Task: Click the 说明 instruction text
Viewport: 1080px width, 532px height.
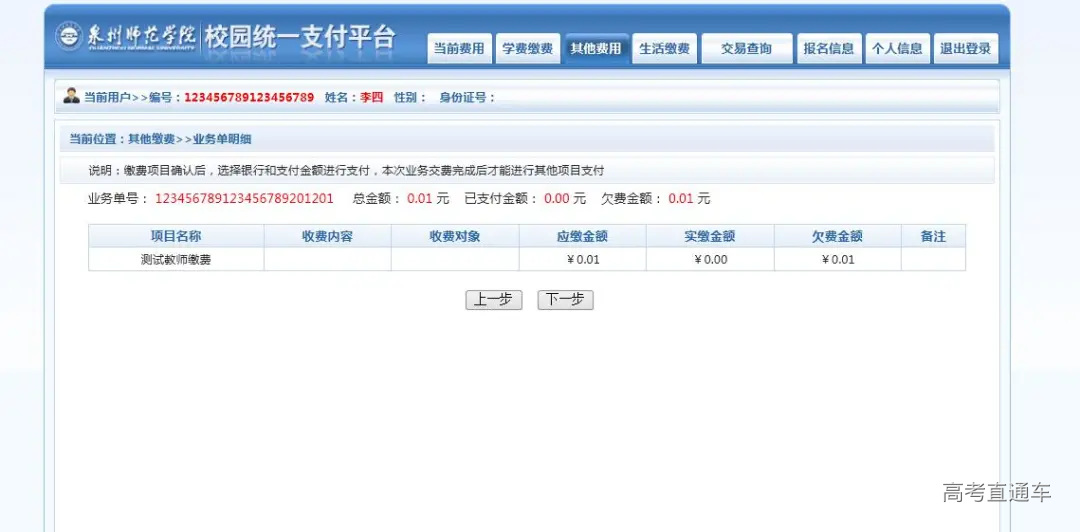Action: click(346, 170)
